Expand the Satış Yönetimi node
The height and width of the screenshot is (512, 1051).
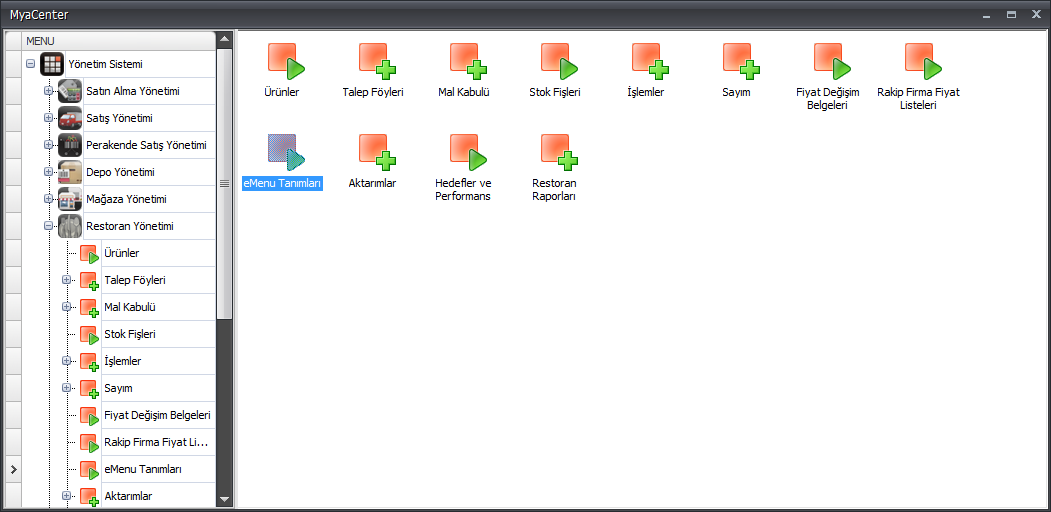click(x=48, y=118)
